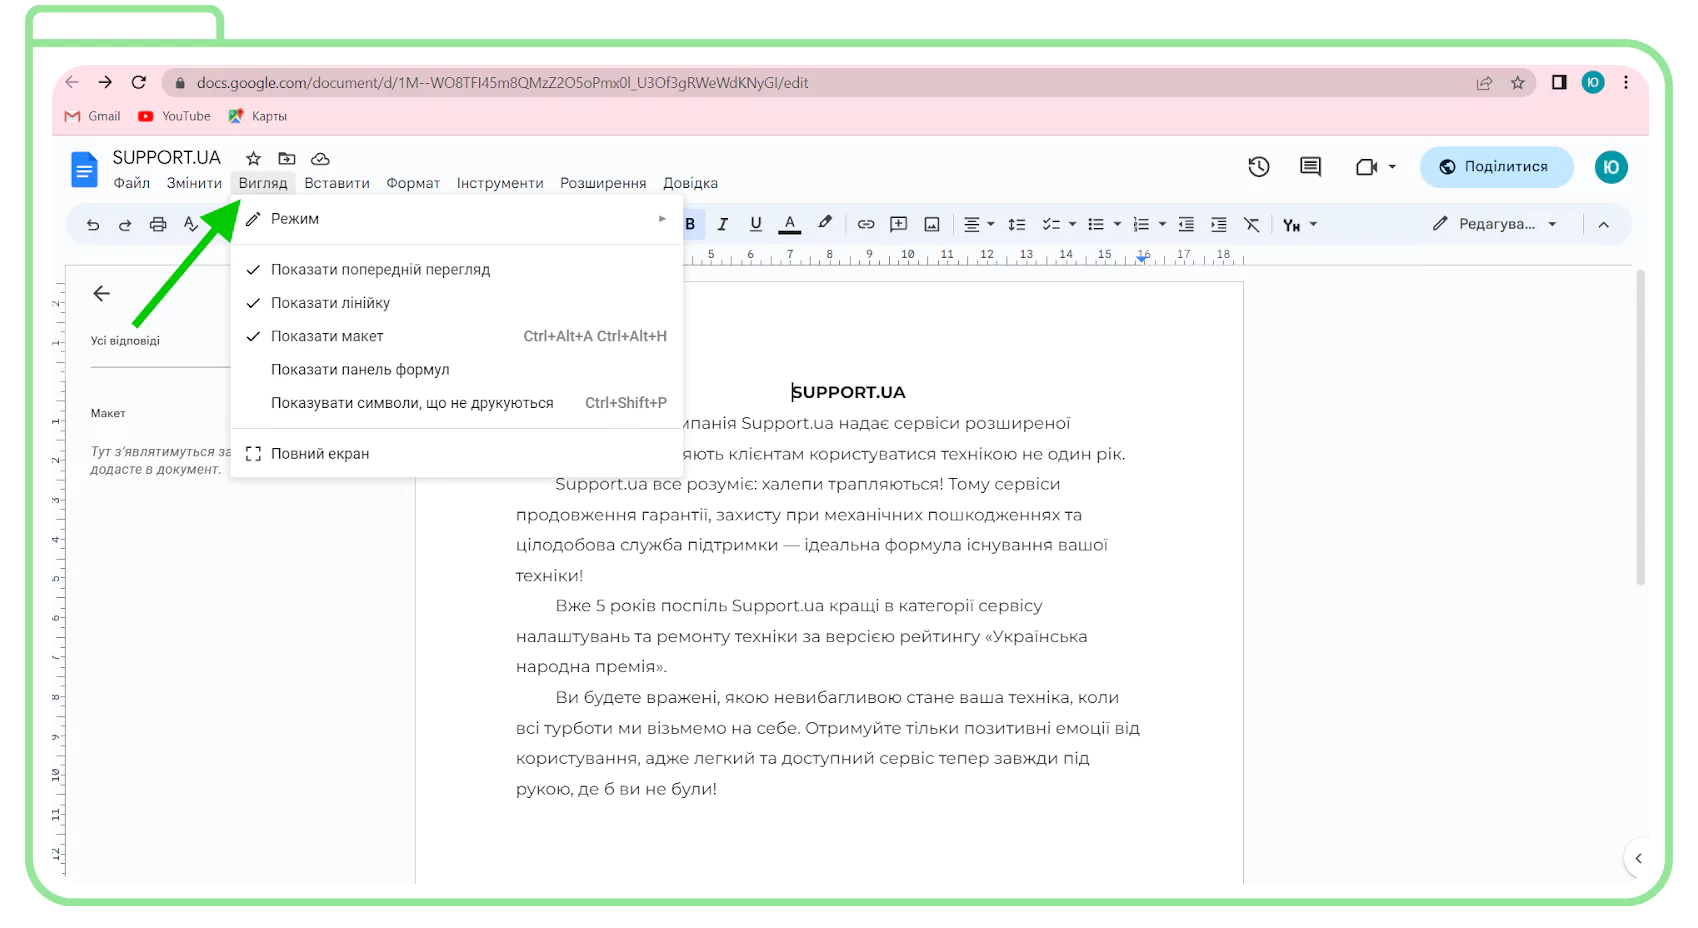This screenshot has height=928, width=1698.
Task: Star the SUPPORT.UA document
Action: point(254,158)
